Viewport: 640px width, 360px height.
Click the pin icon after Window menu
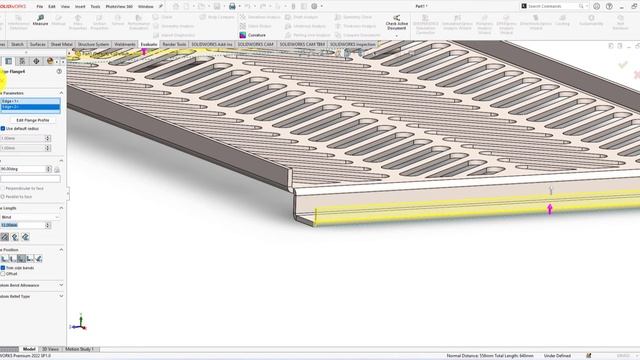point(161,6)
